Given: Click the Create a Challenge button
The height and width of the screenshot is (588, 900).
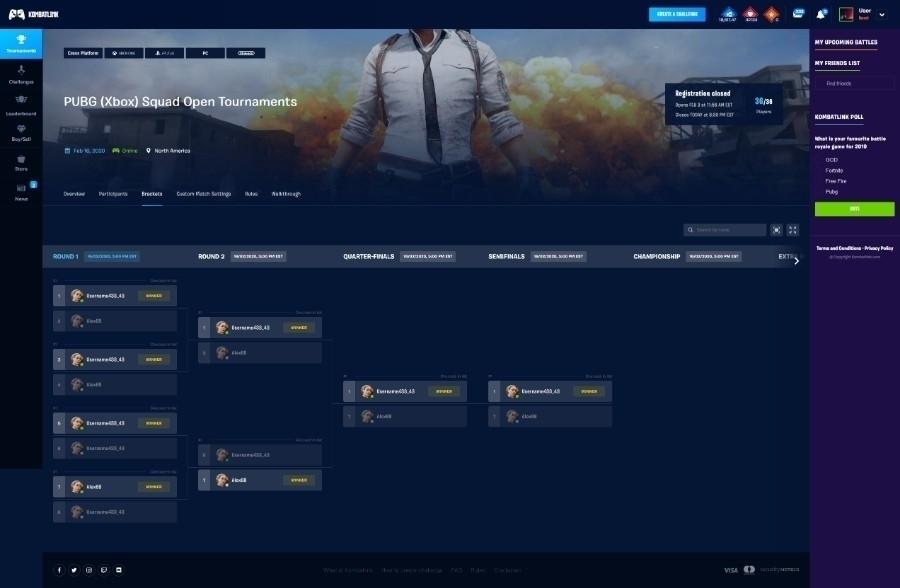Looking at the screenshot, I should pos(677,14).
